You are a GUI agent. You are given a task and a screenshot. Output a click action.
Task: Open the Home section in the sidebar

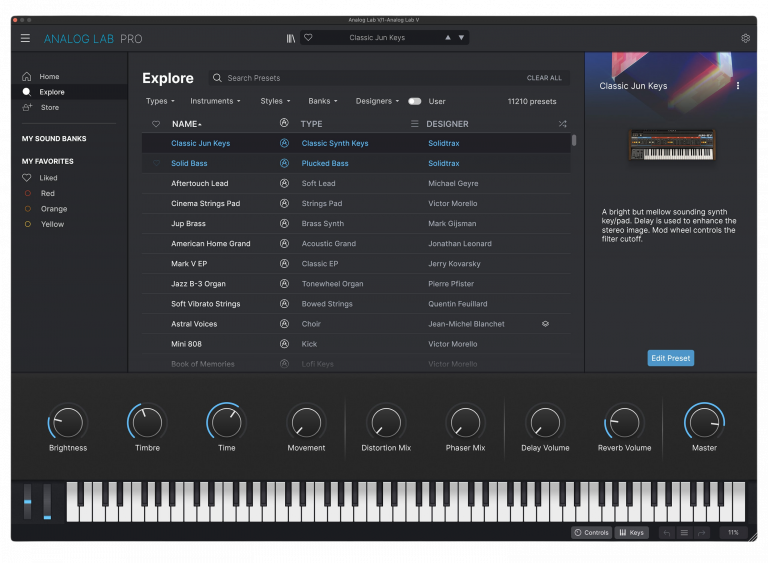click(x=49, y=76)
